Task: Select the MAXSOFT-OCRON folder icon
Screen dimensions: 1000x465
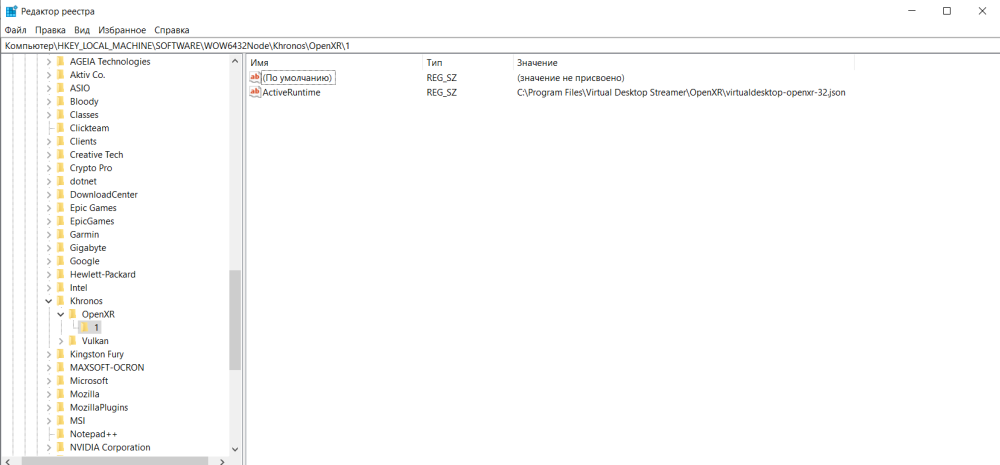Action: click(61, 367)
